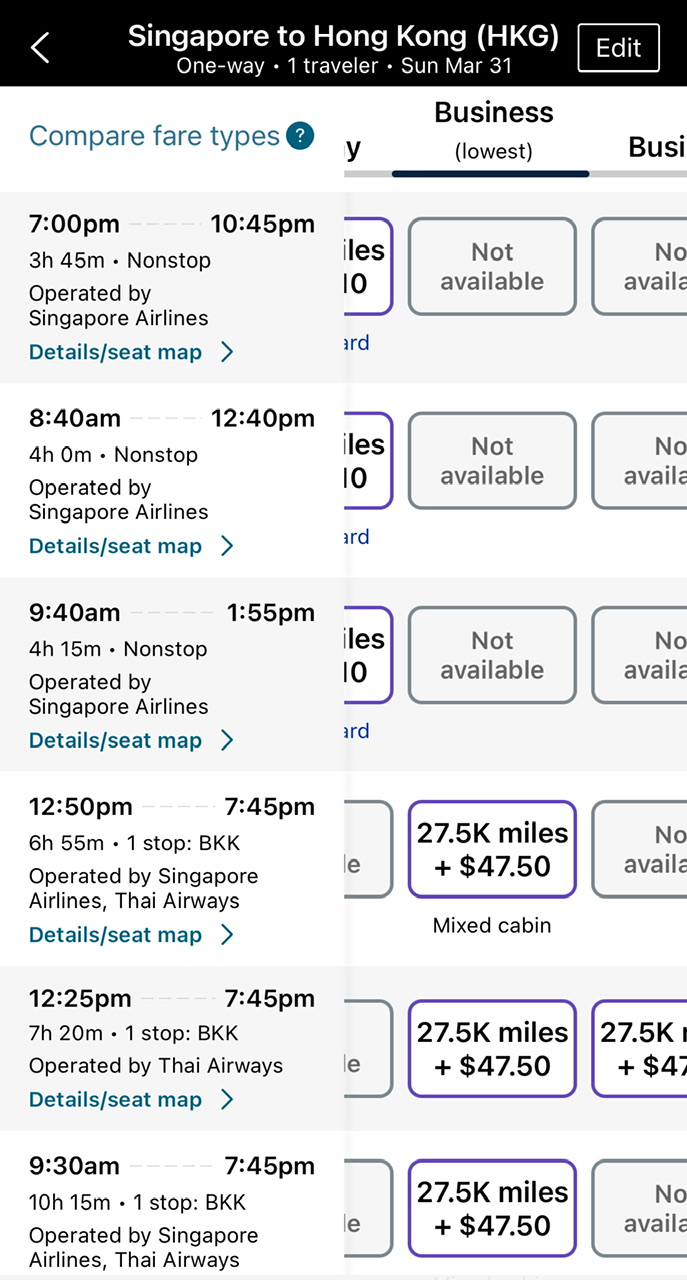Open Details/seat map for 7:00pm flight
This screenshot has width=687, height=1280.
(x=116, y=352)
